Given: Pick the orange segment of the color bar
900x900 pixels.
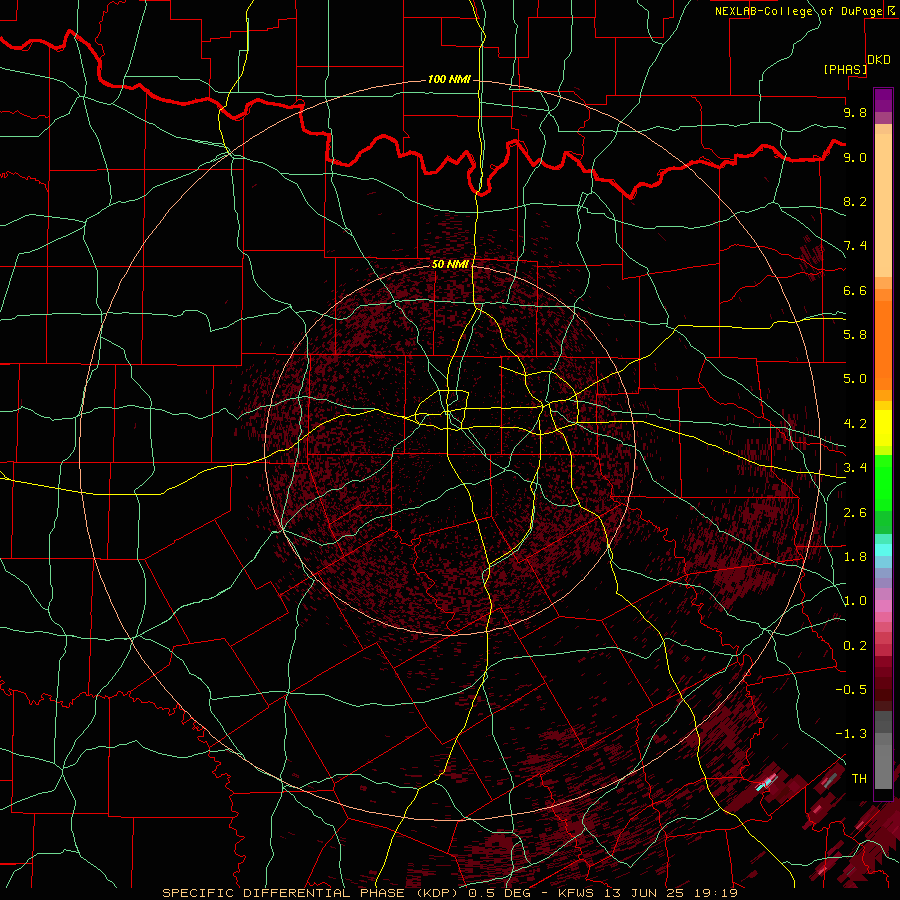Looking at the screenshot, I should (x=883, y=344).
